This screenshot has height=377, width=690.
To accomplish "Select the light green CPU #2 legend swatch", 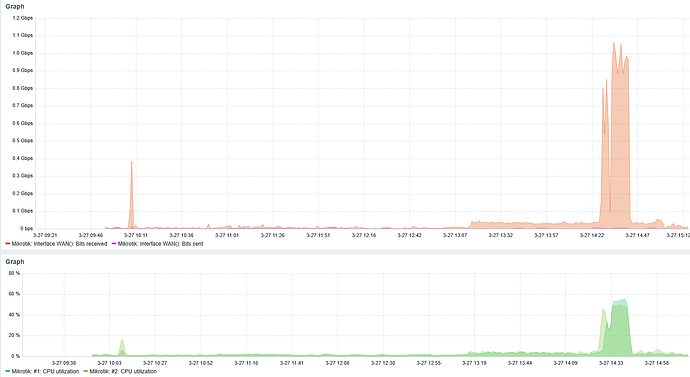I will tap(86, 371).
